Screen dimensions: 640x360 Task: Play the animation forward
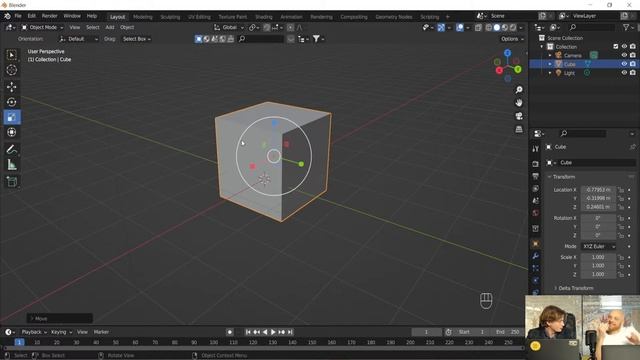tap(273, 332)
